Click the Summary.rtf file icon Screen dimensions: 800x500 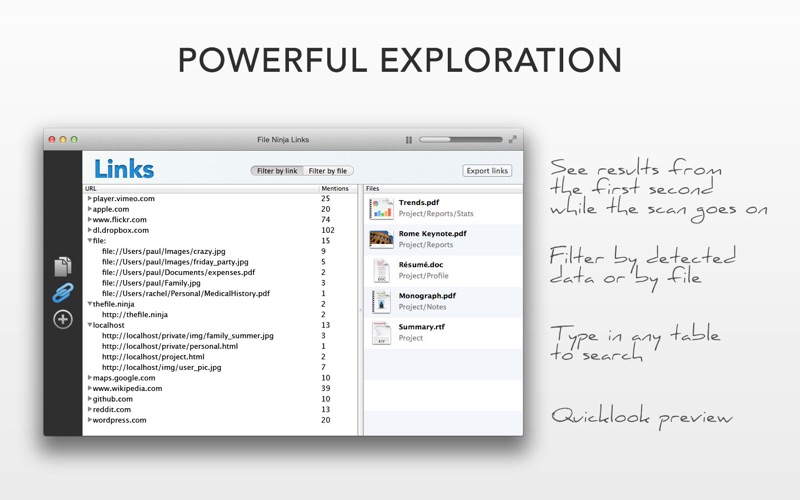coord(381,332)
